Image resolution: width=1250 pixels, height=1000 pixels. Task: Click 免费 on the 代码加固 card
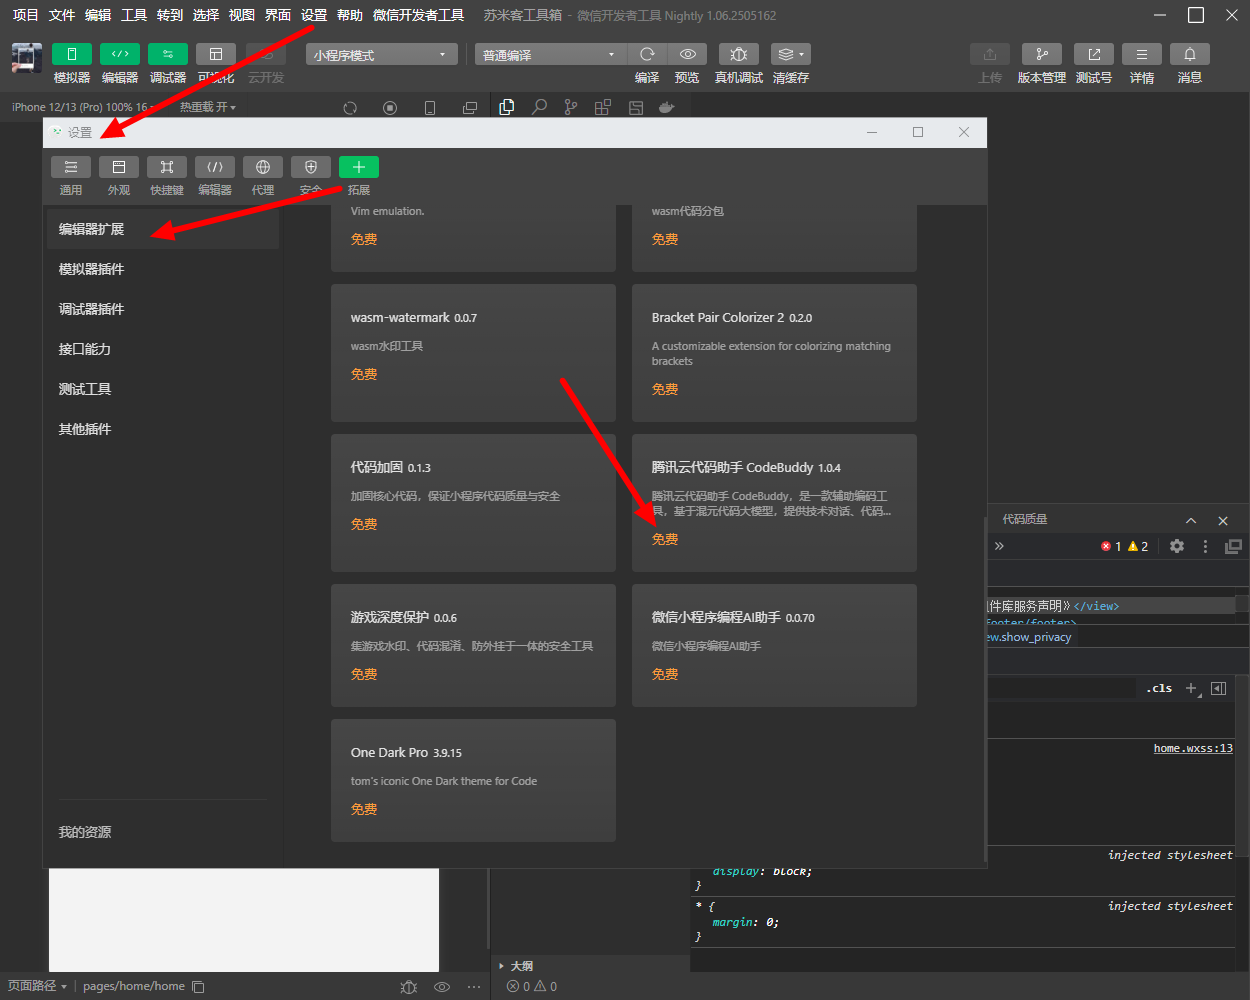364,524
